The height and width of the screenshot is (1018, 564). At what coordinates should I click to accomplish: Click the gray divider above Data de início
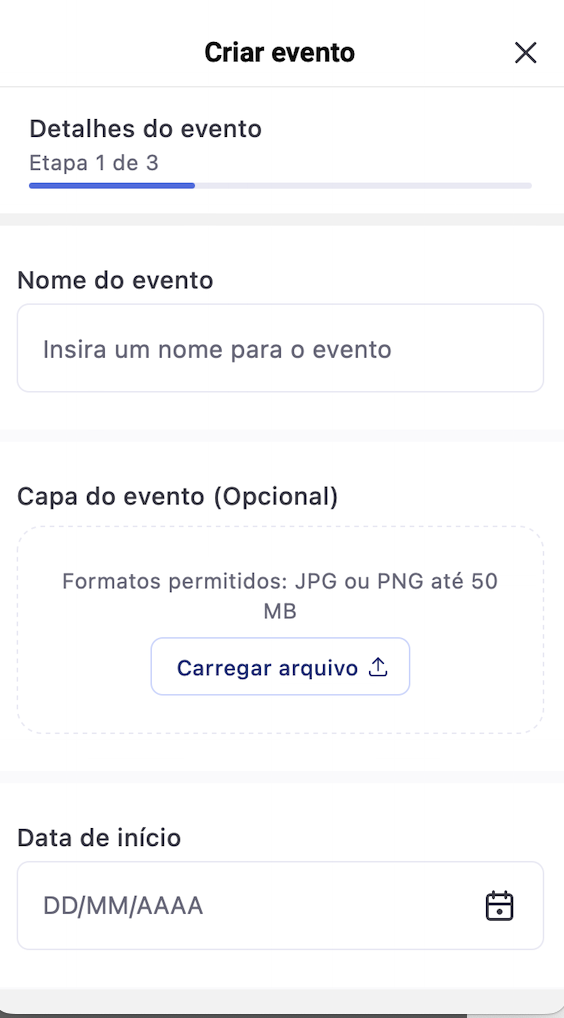282,777
